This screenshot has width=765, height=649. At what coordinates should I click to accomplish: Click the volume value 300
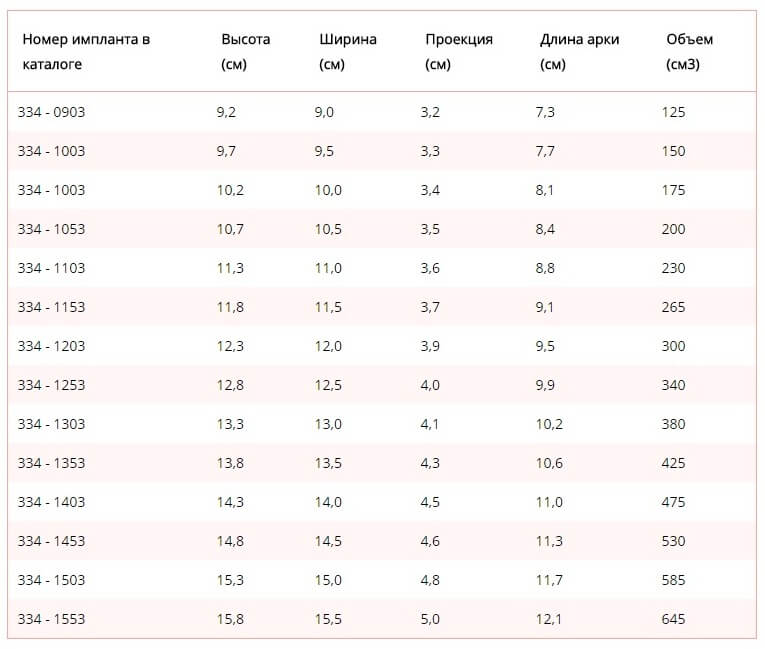(x=673, y=346)
